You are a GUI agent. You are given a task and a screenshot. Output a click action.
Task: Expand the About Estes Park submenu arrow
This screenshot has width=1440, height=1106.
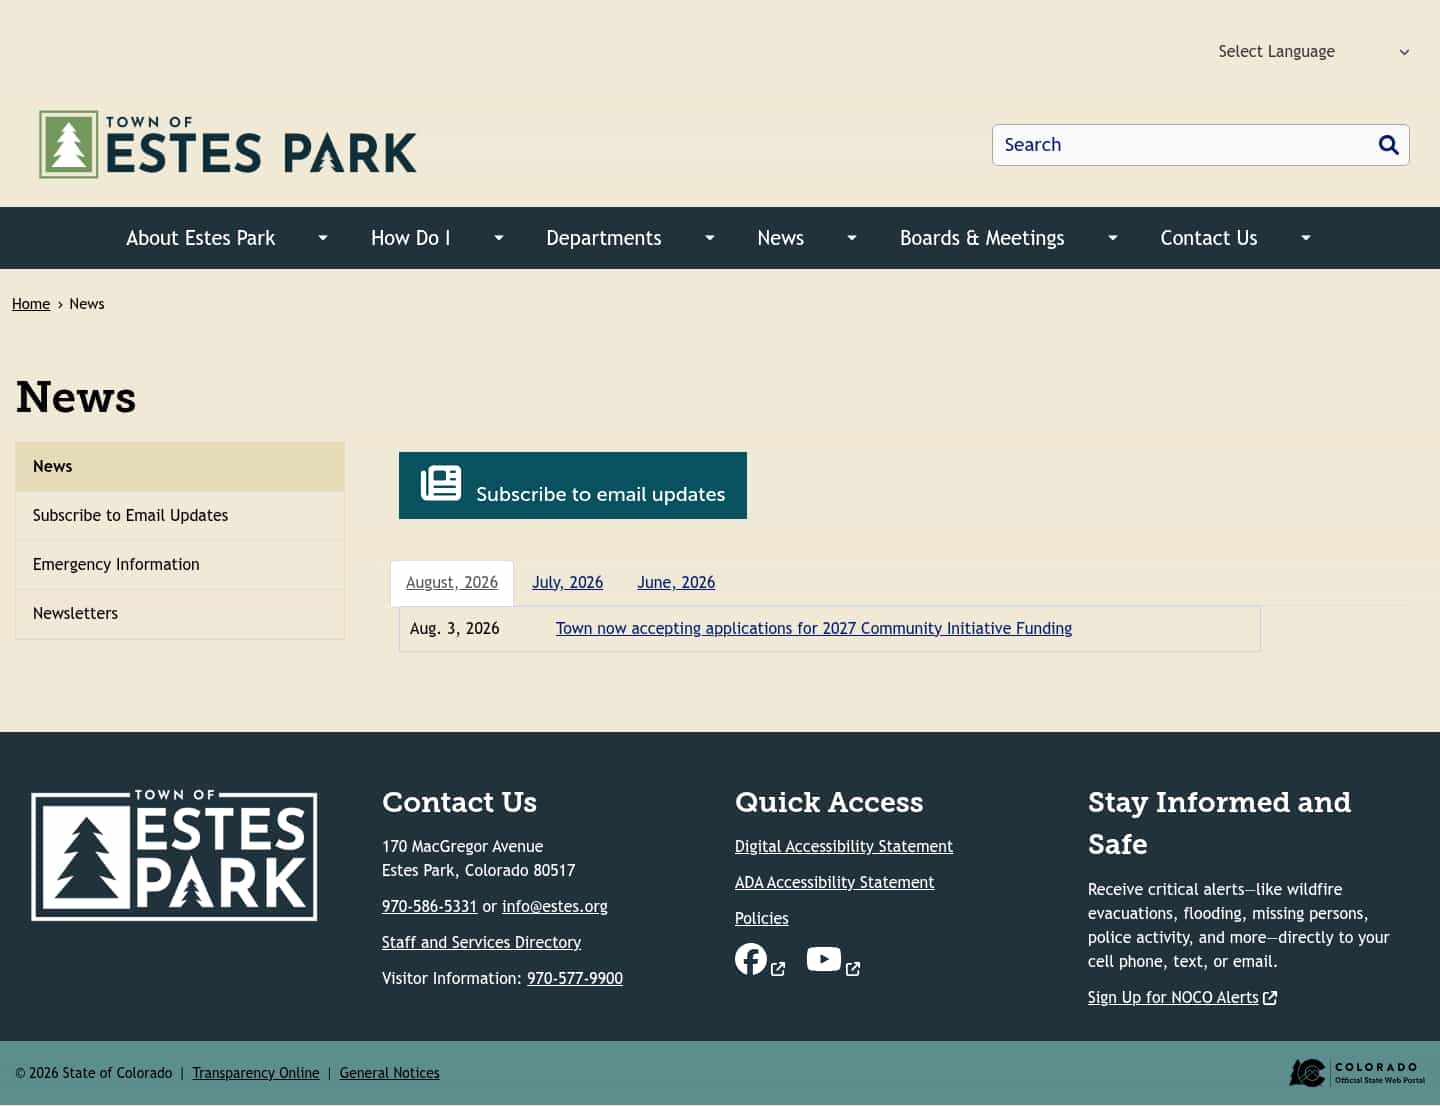[x=323, y=238]
